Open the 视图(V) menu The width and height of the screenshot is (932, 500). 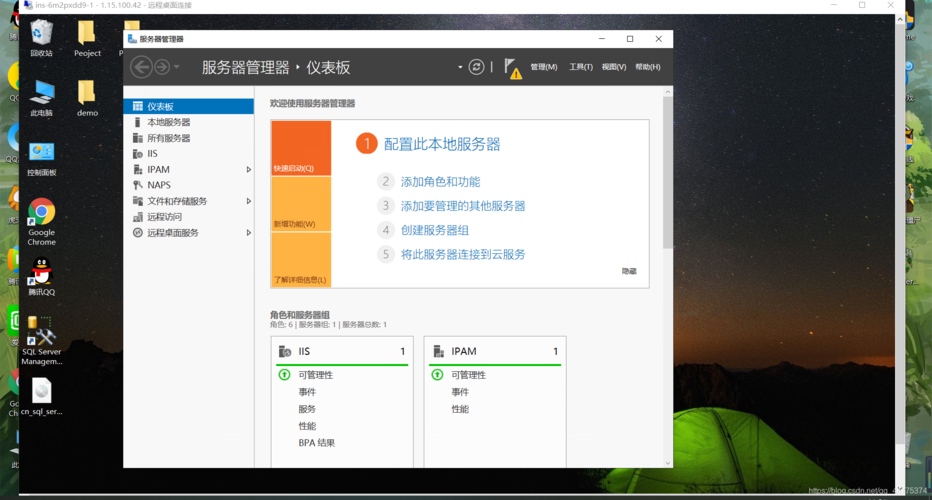pos(613,67)
